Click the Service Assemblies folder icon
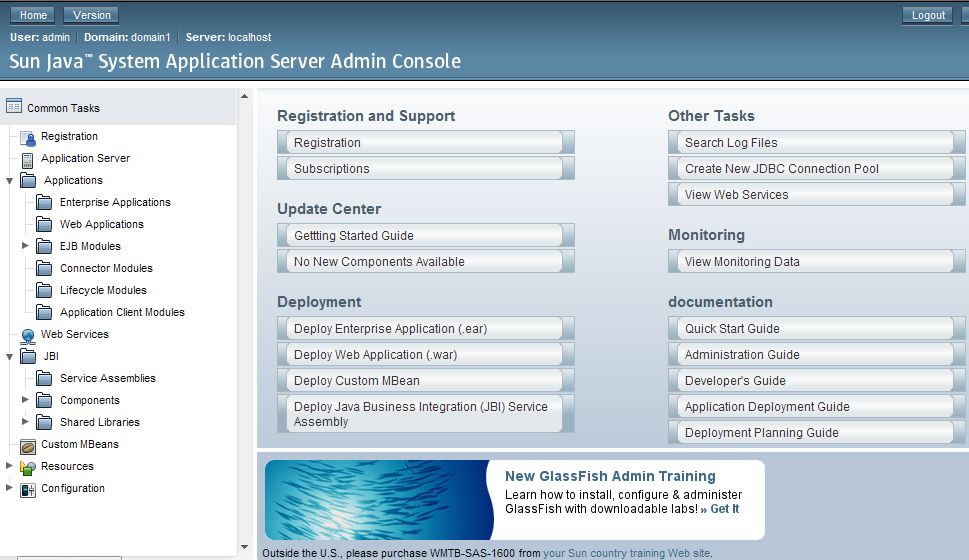Viewport: 969px width, 560px height. point(44,378)
